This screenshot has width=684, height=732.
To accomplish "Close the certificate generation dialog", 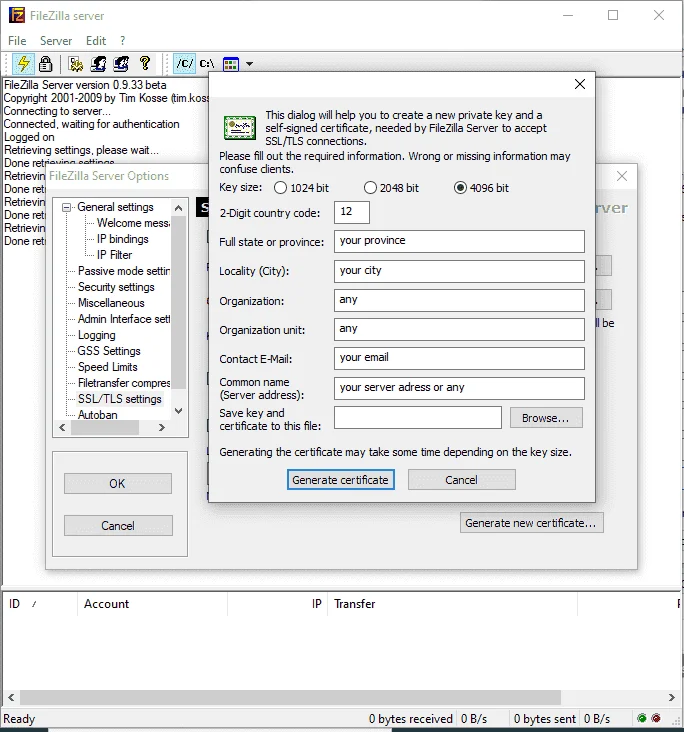I will 580,84.
